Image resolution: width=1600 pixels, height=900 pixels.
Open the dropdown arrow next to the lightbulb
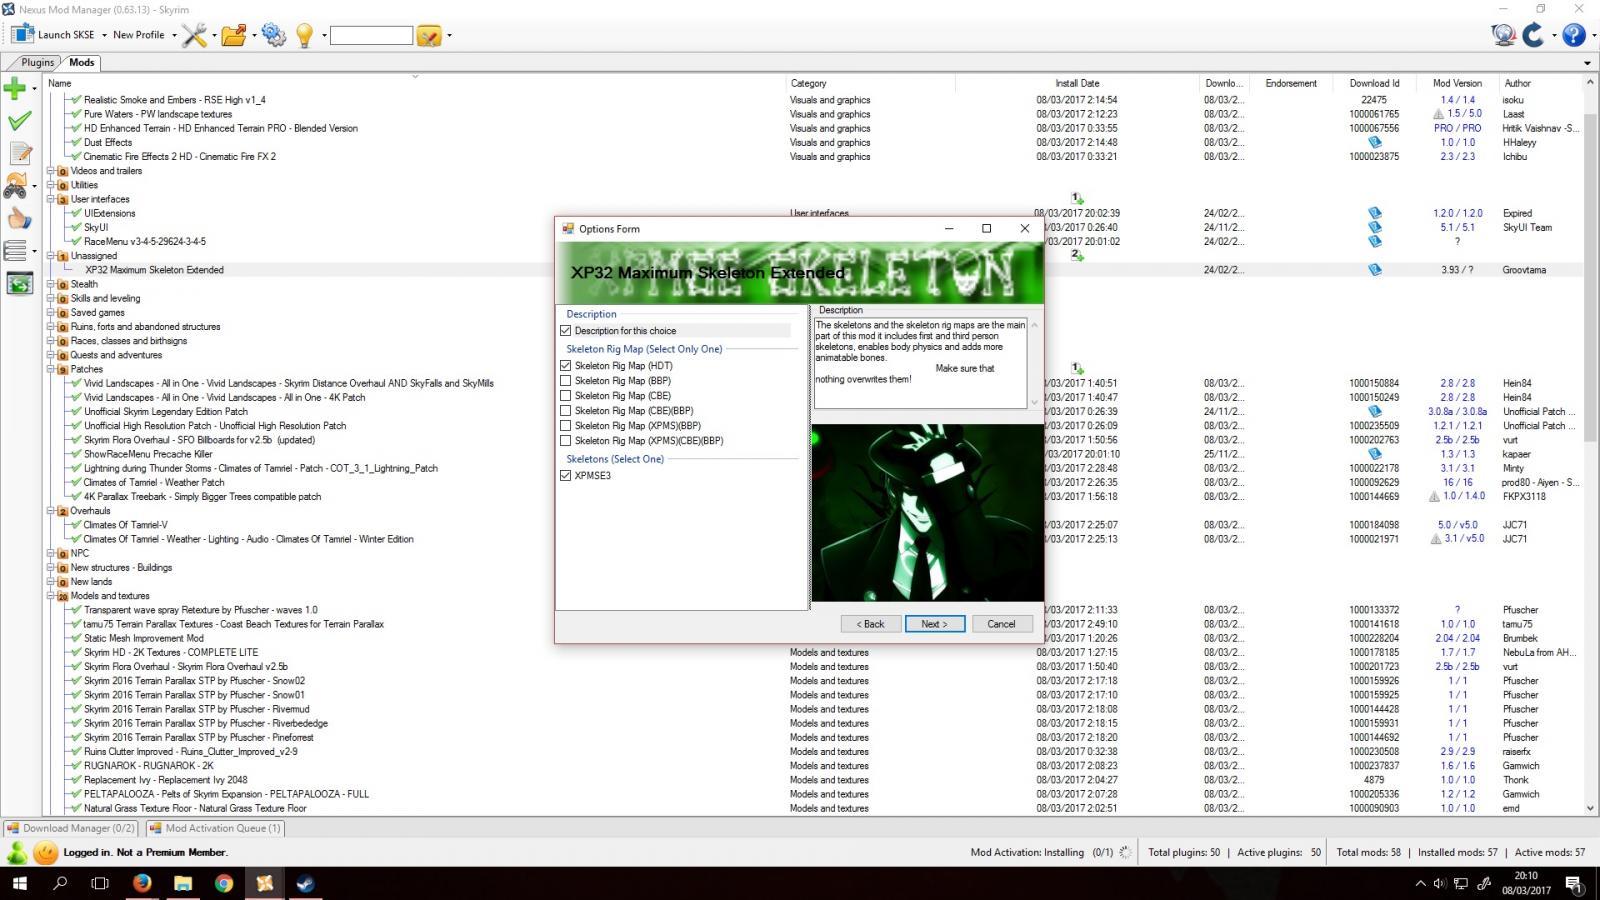coord(325,35)
